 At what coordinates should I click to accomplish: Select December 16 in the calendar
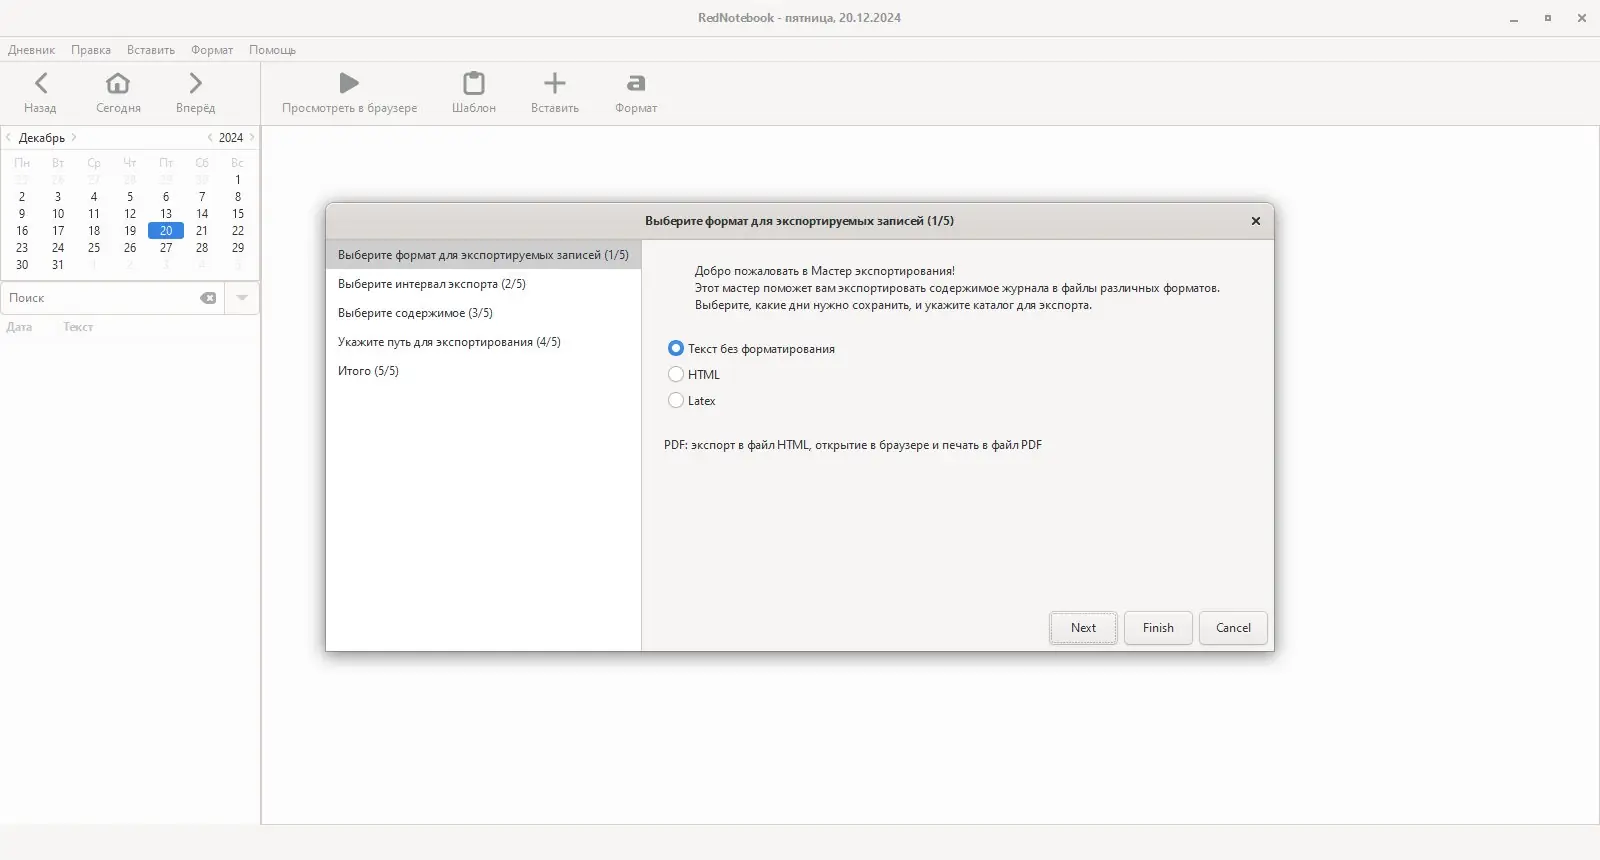point(22,231)
